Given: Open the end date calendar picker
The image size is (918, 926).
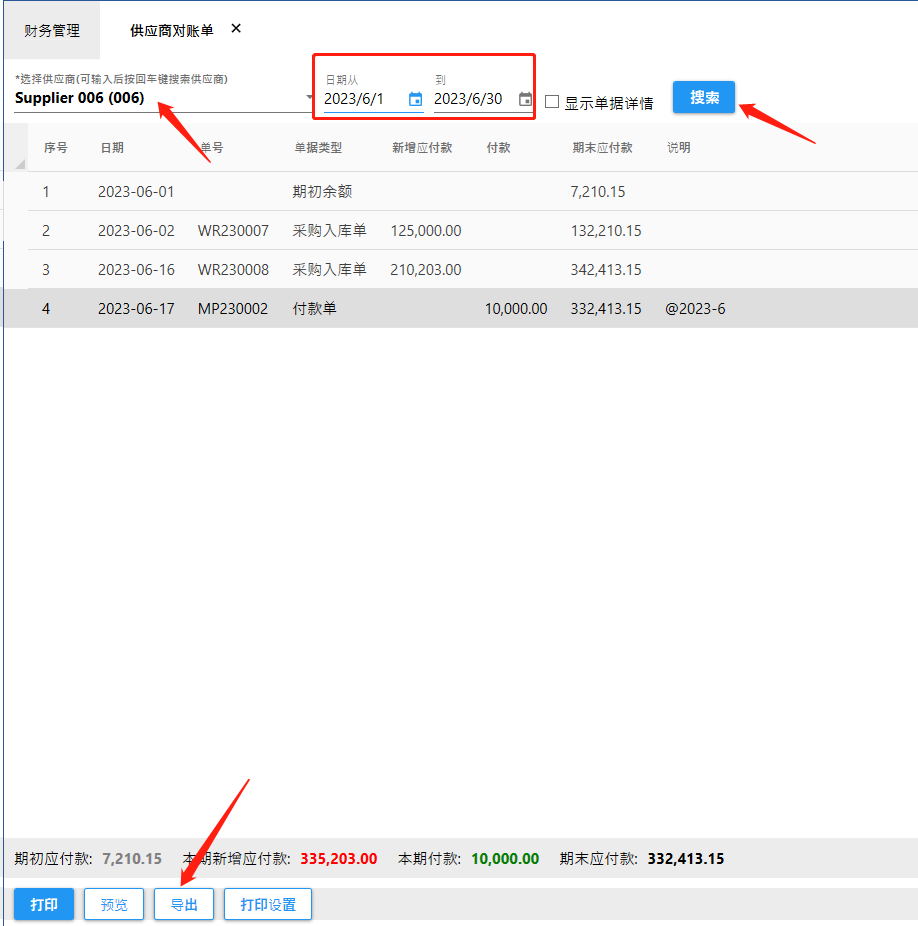Looking at the screenshot, I should [x=525, y=99].
